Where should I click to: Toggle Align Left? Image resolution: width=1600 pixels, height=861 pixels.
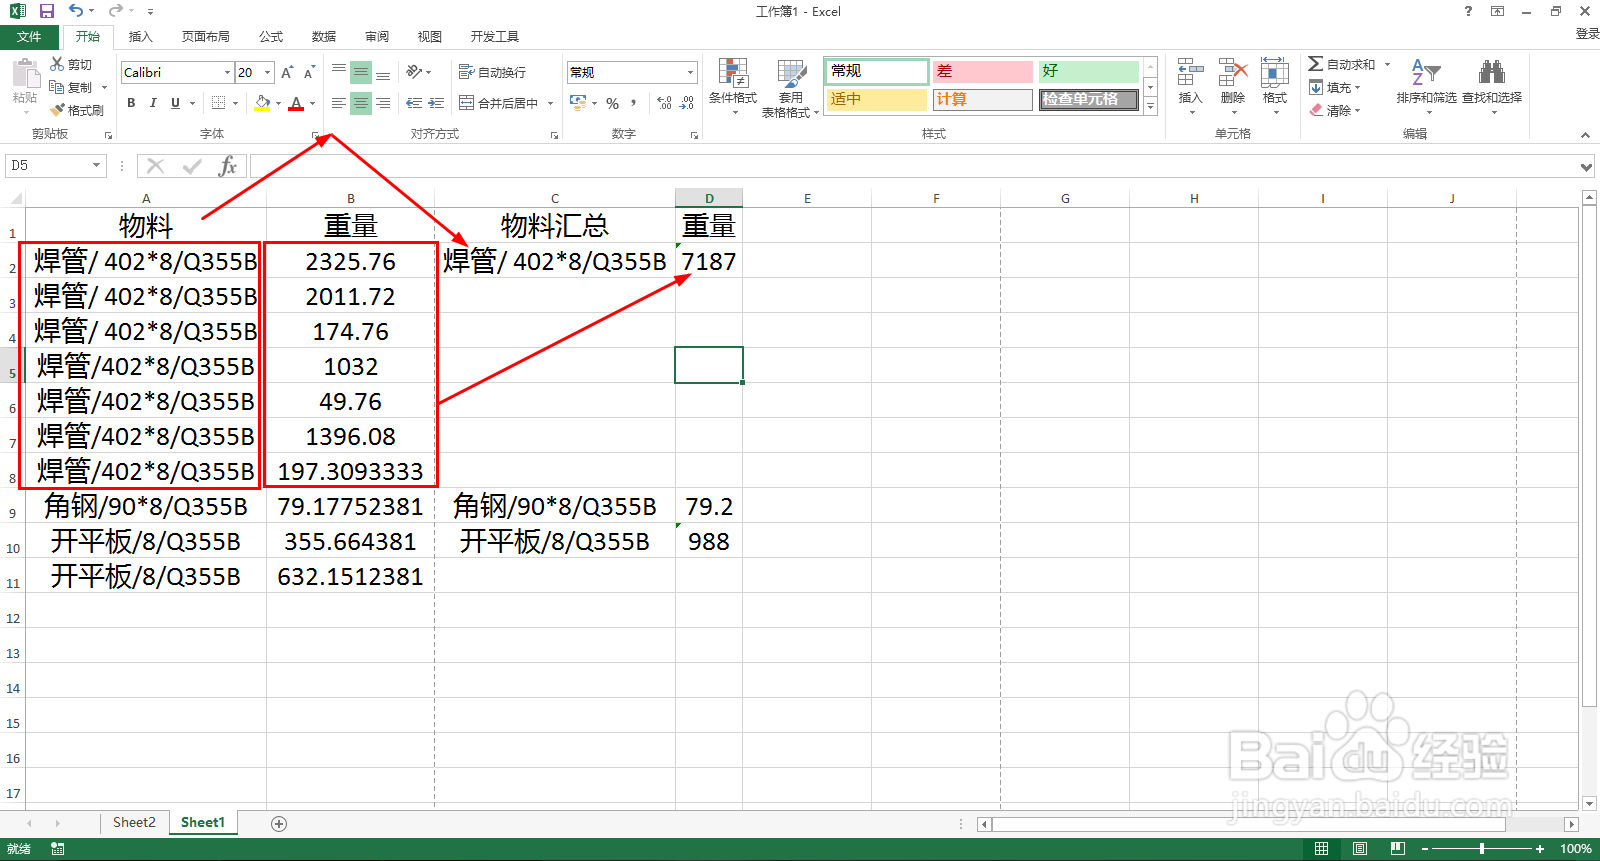point(339,103)
